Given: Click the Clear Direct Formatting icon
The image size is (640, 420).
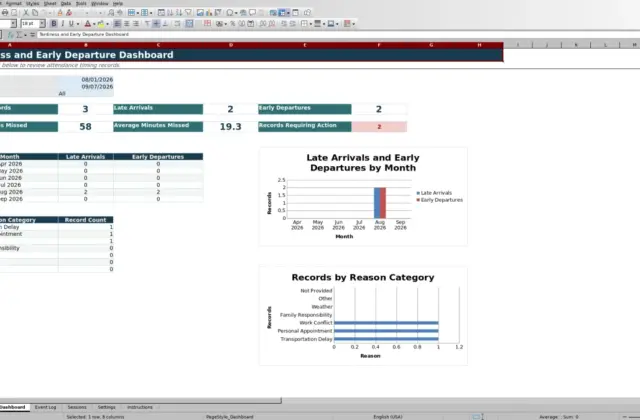Looking at the screenshot, I should point(69,13).
